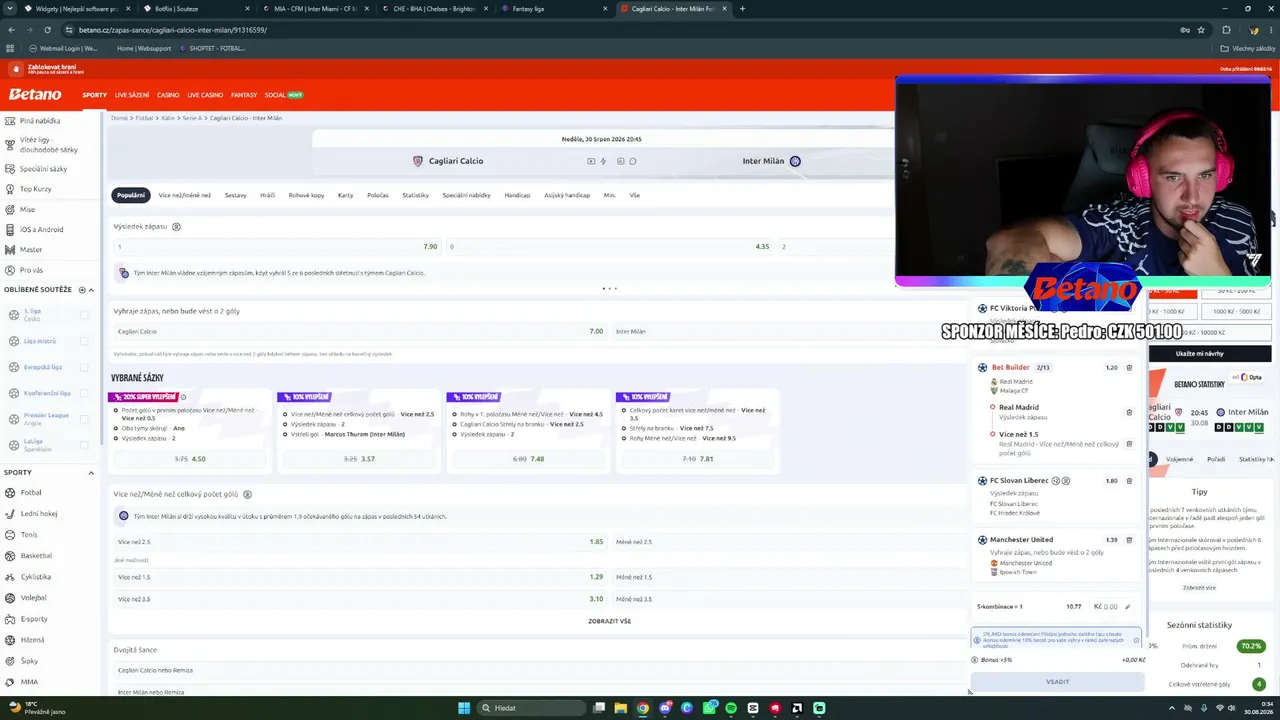
Task: Collapse the Sporty sidebar section
Action: coord(91,473)
